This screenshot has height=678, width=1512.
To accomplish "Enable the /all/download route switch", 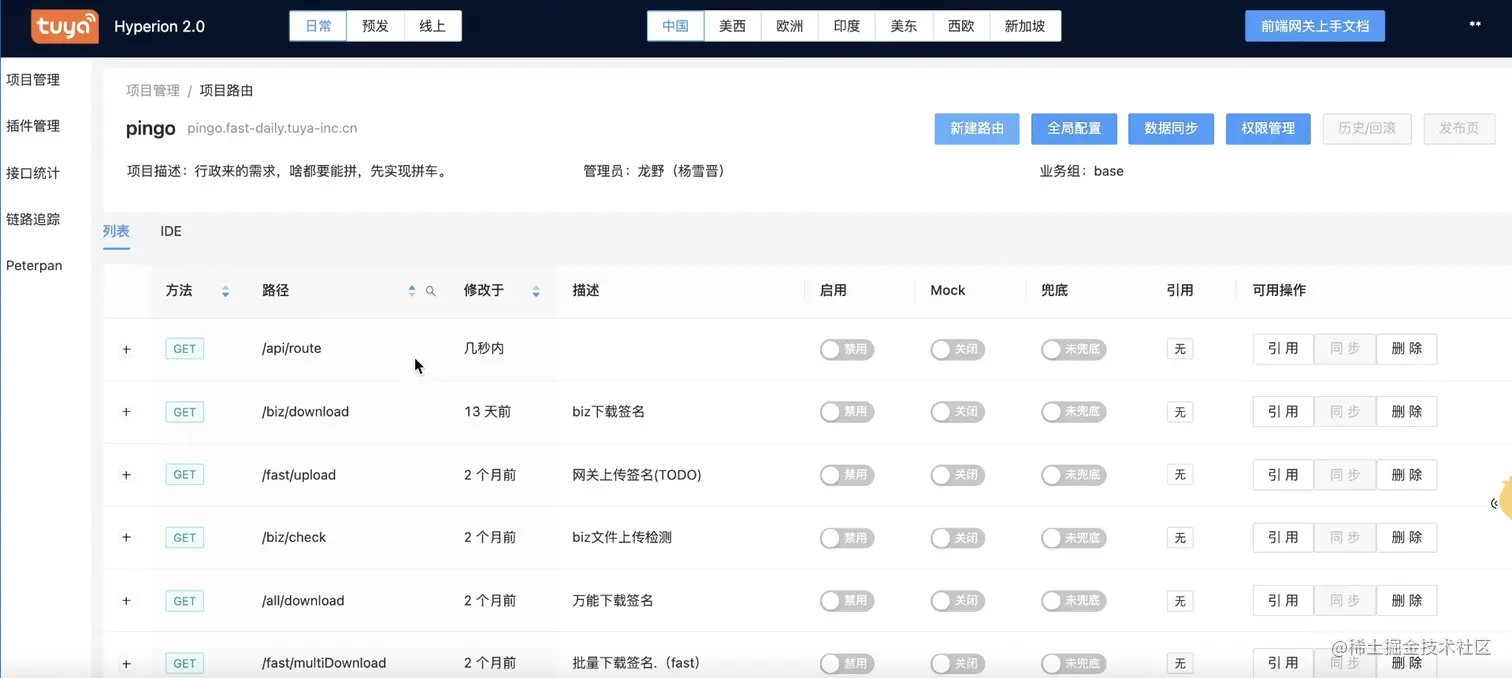I will coord(847,601).
